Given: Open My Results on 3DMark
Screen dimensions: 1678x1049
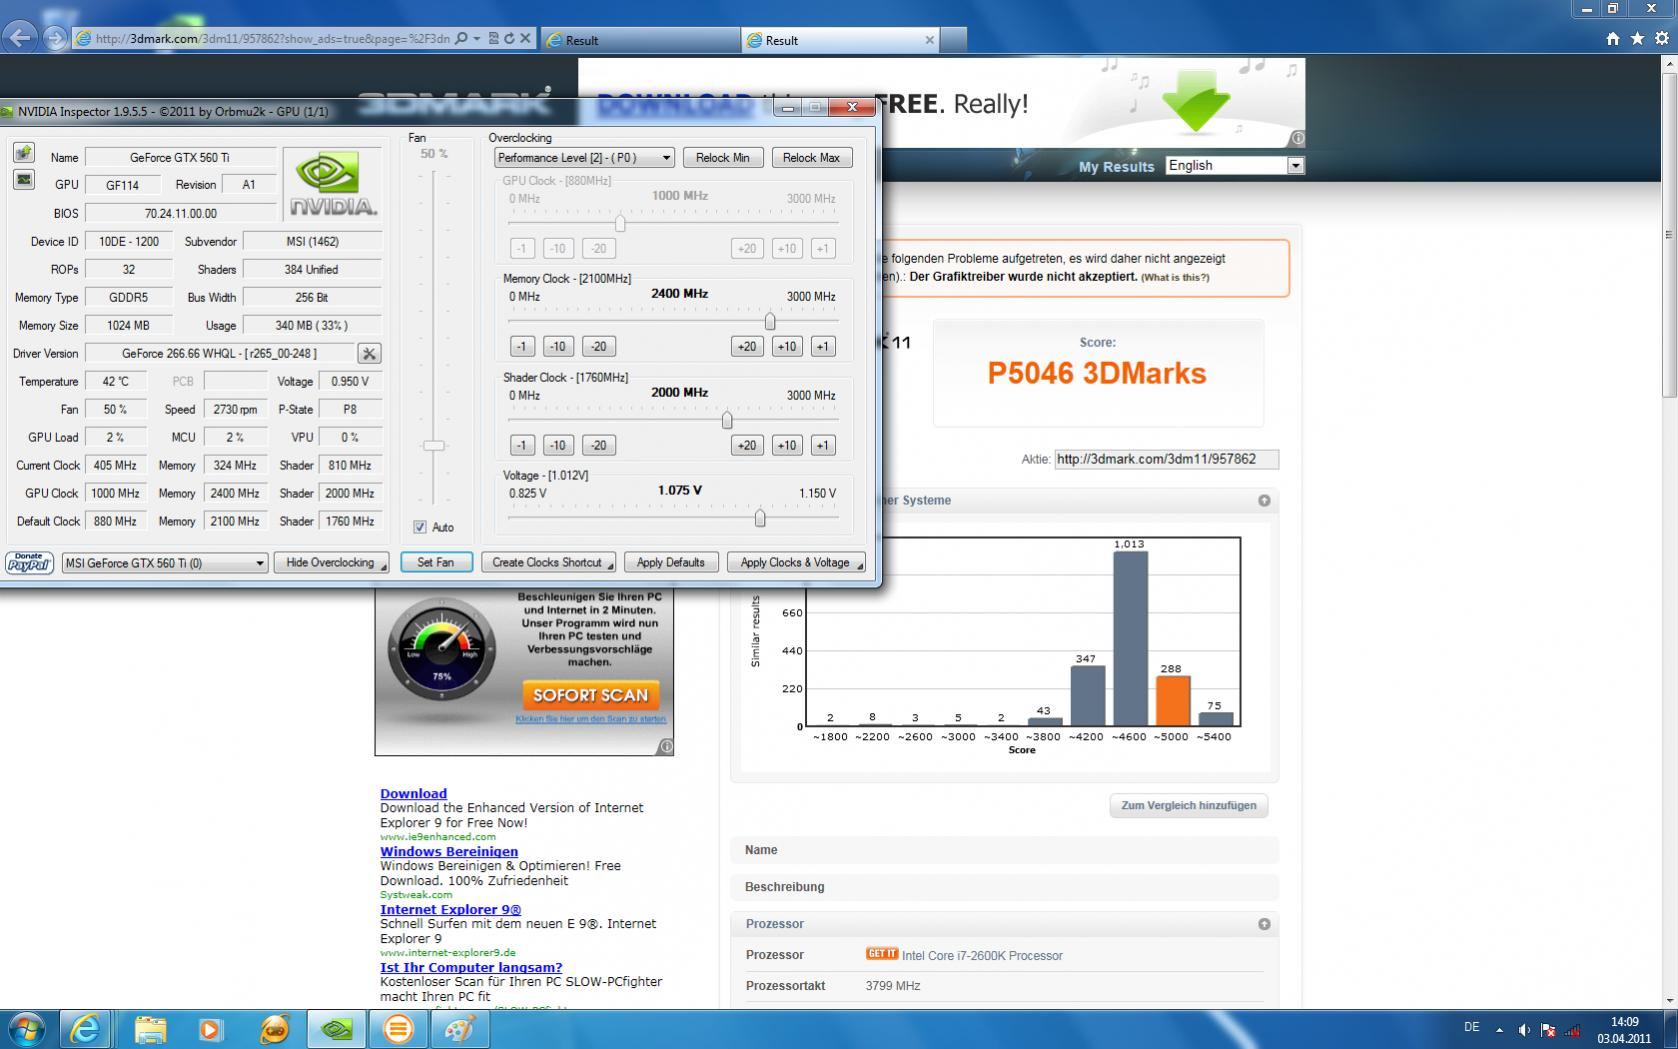Looking at the screenshot, I should [1116, 166].
